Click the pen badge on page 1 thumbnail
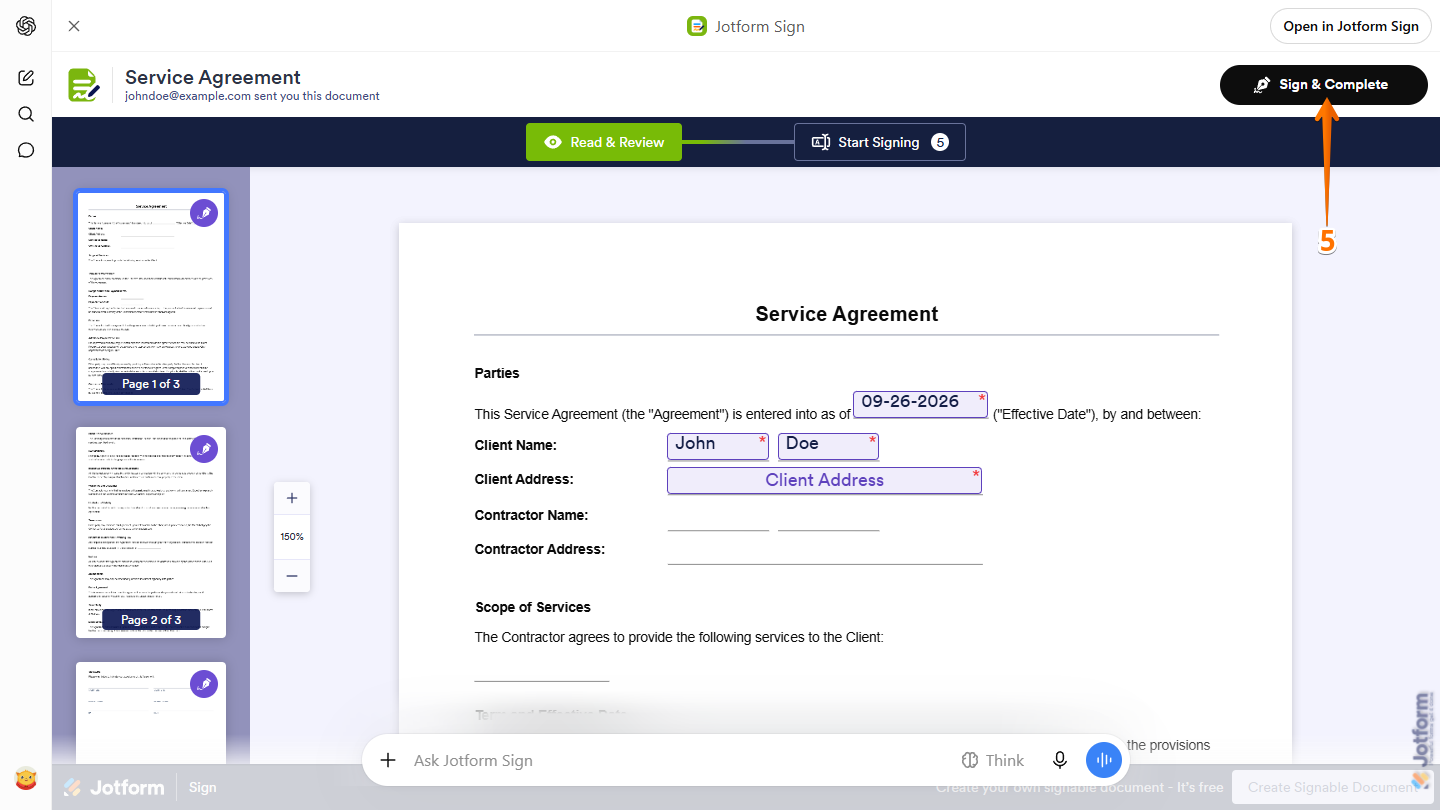 204,213
